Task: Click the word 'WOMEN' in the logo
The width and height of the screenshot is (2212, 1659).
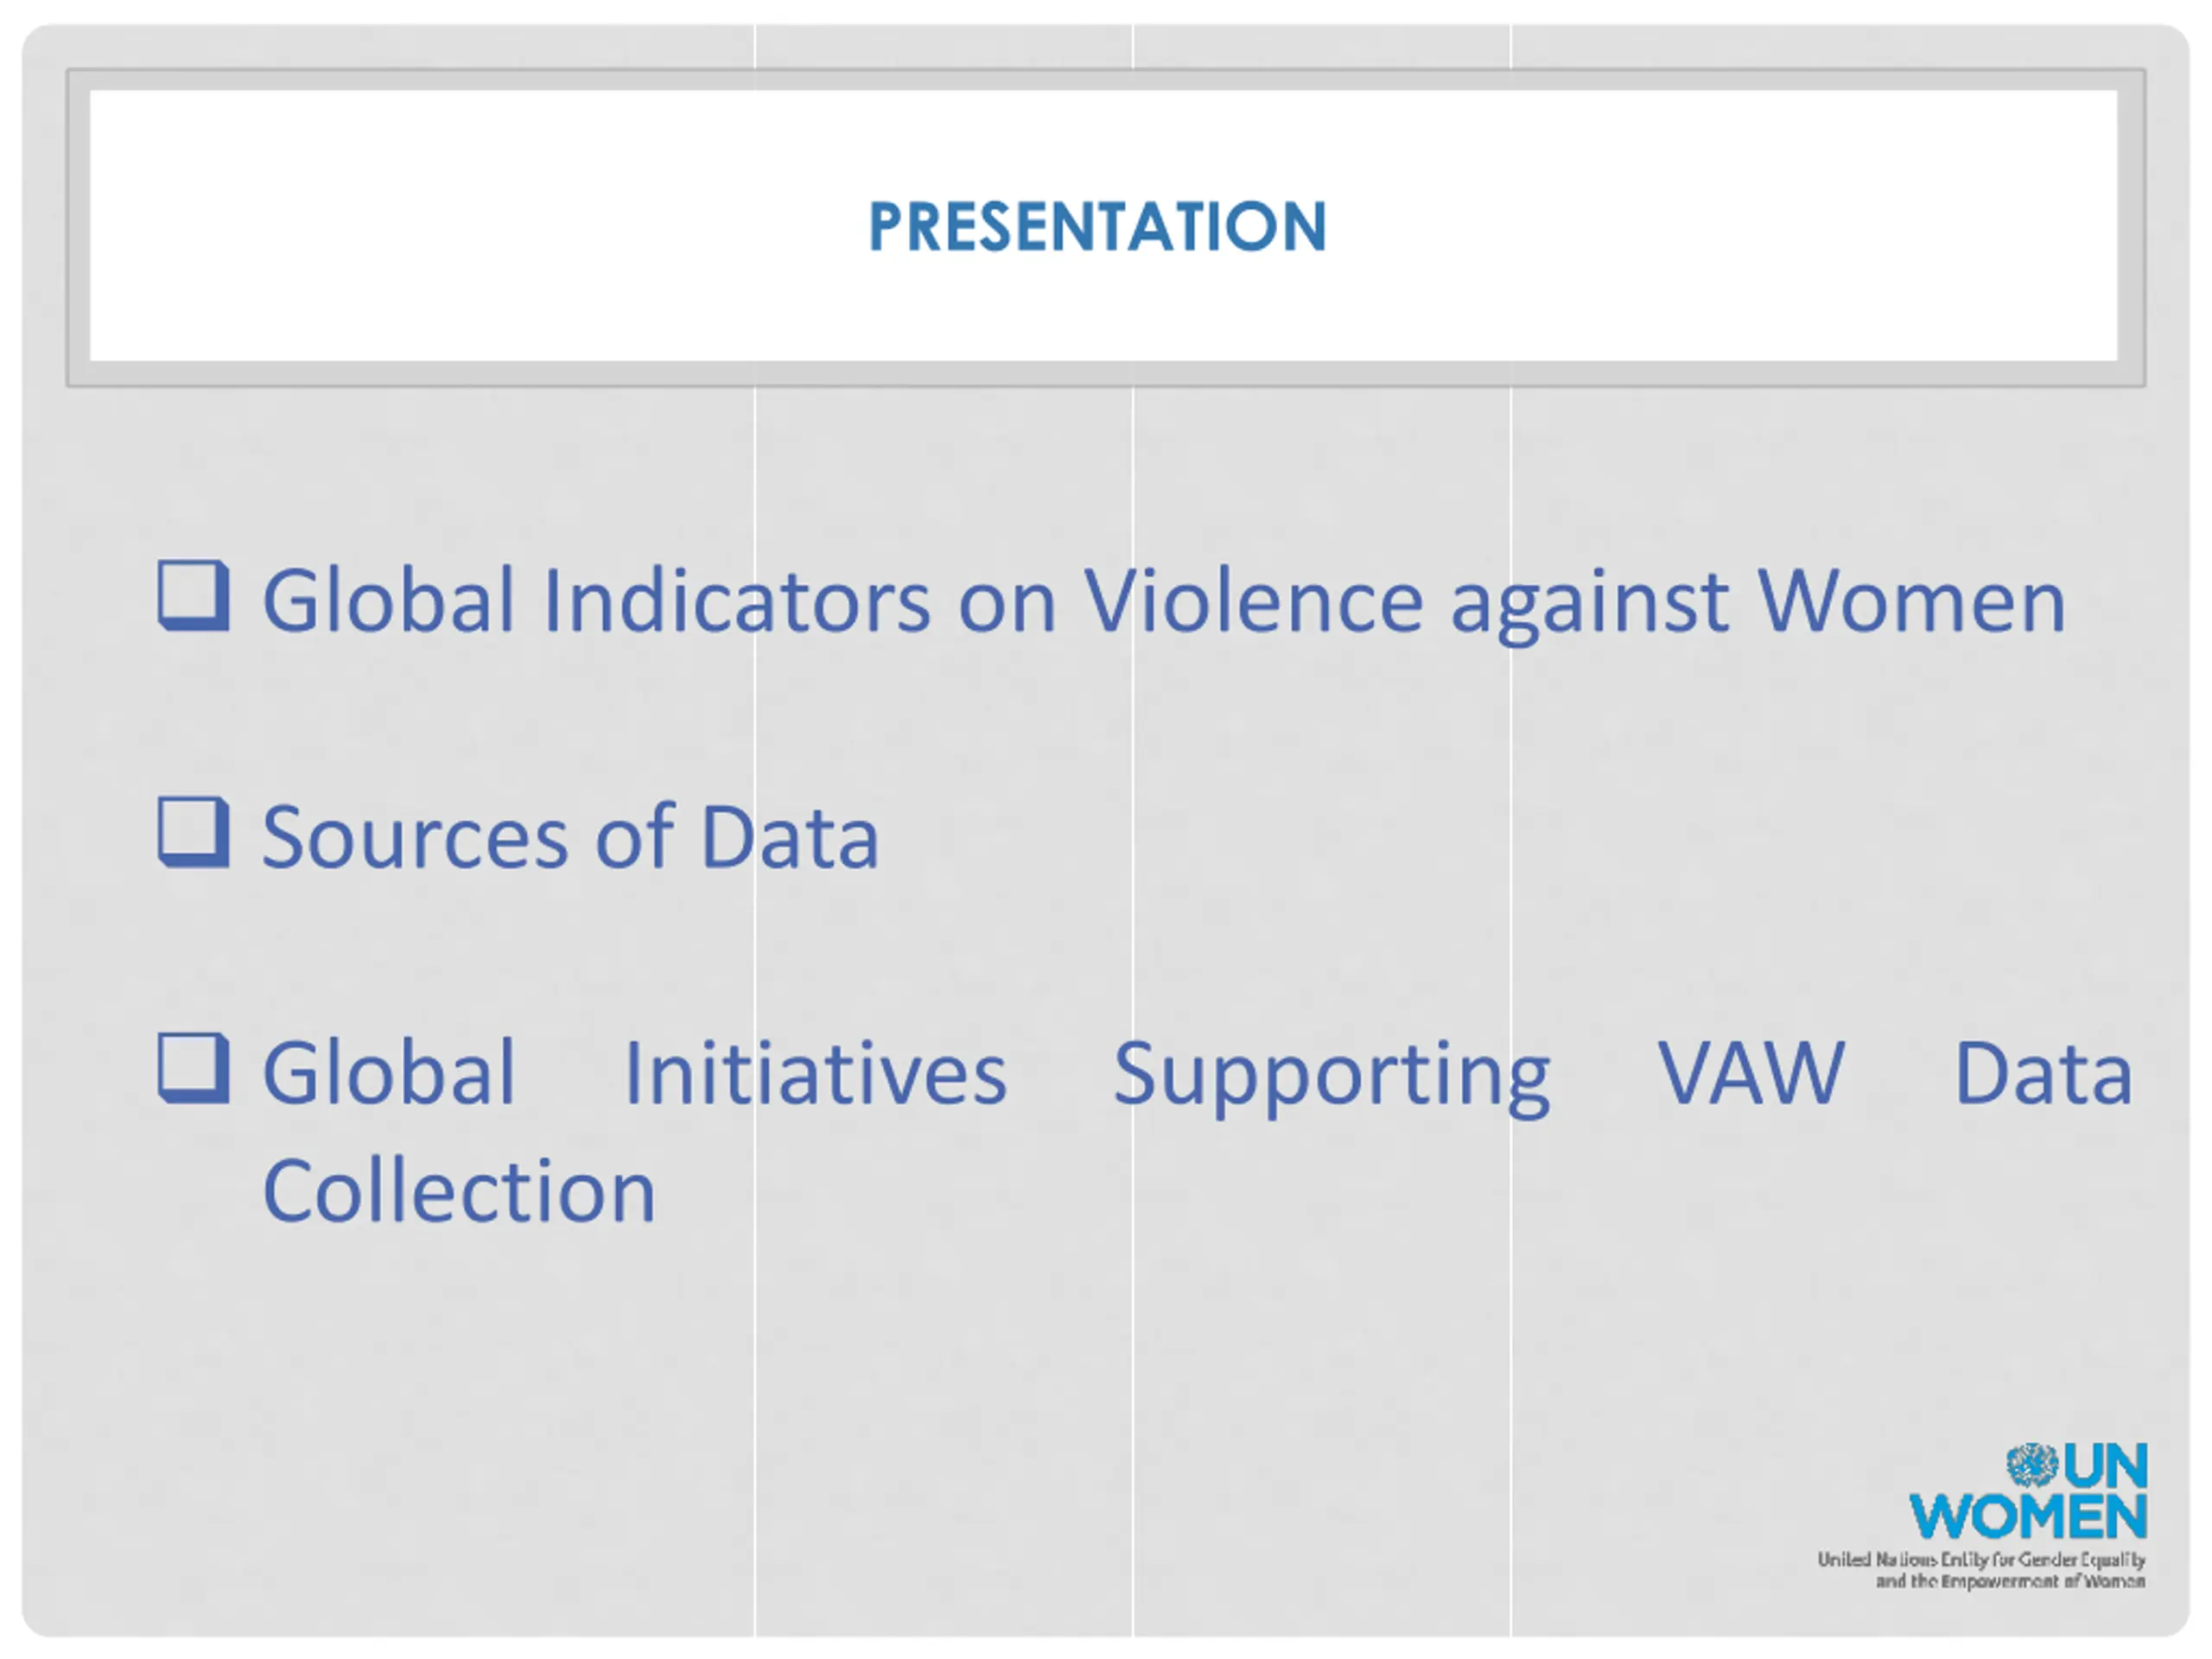Action: pyautogui.click(x=2028, y=1517)
